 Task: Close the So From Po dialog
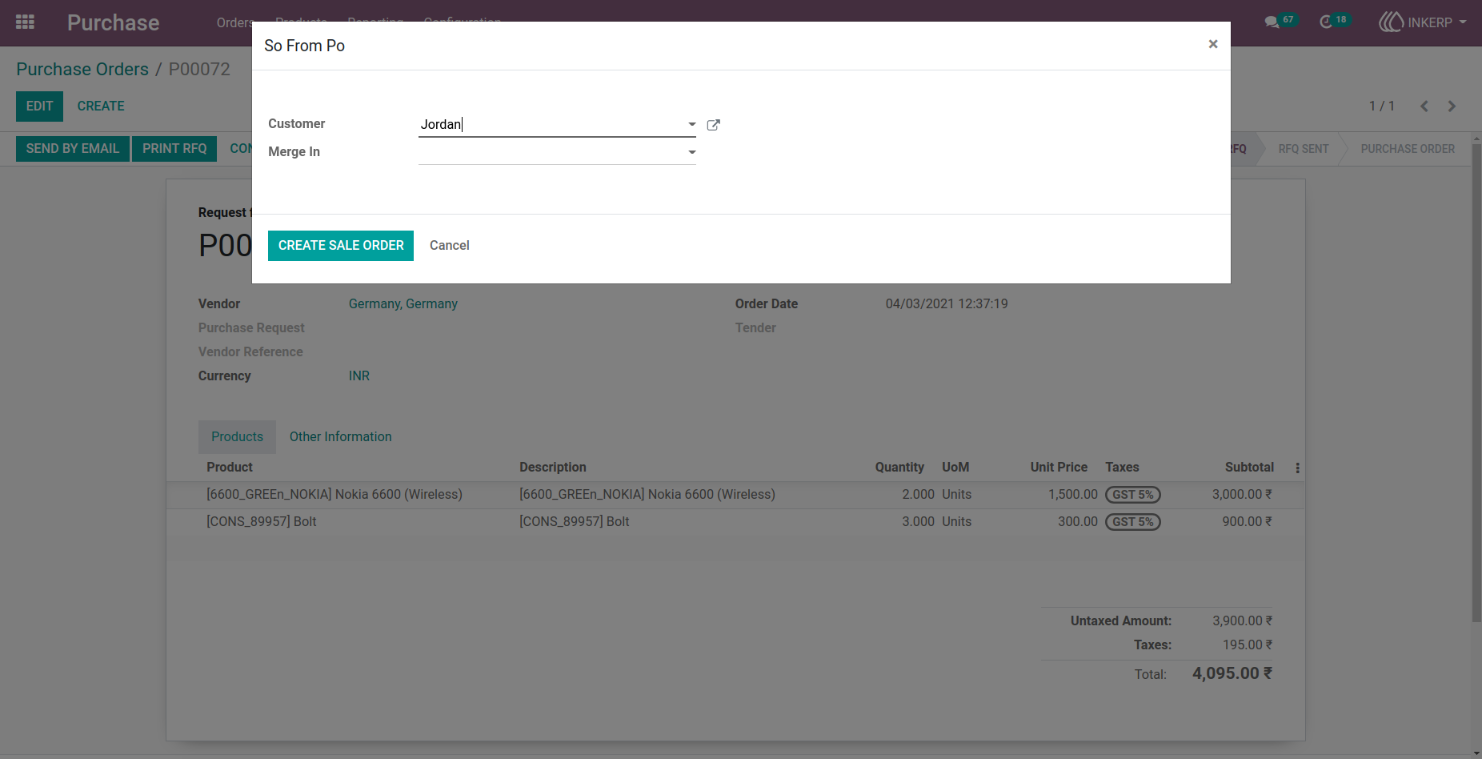[x=1213, y=44]
